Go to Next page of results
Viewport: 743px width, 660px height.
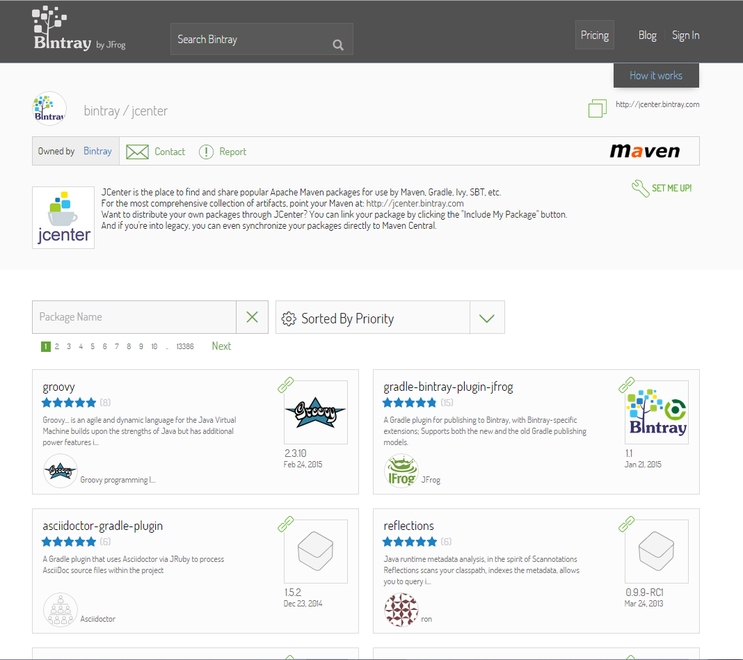[x=221, y=346]
